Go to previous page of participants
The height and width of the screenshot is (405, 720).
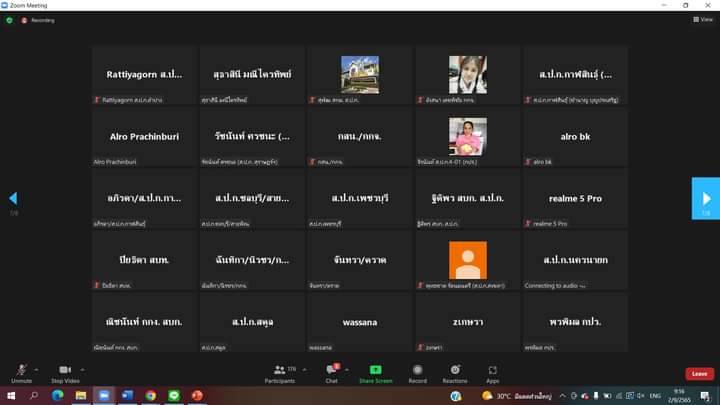13,198
